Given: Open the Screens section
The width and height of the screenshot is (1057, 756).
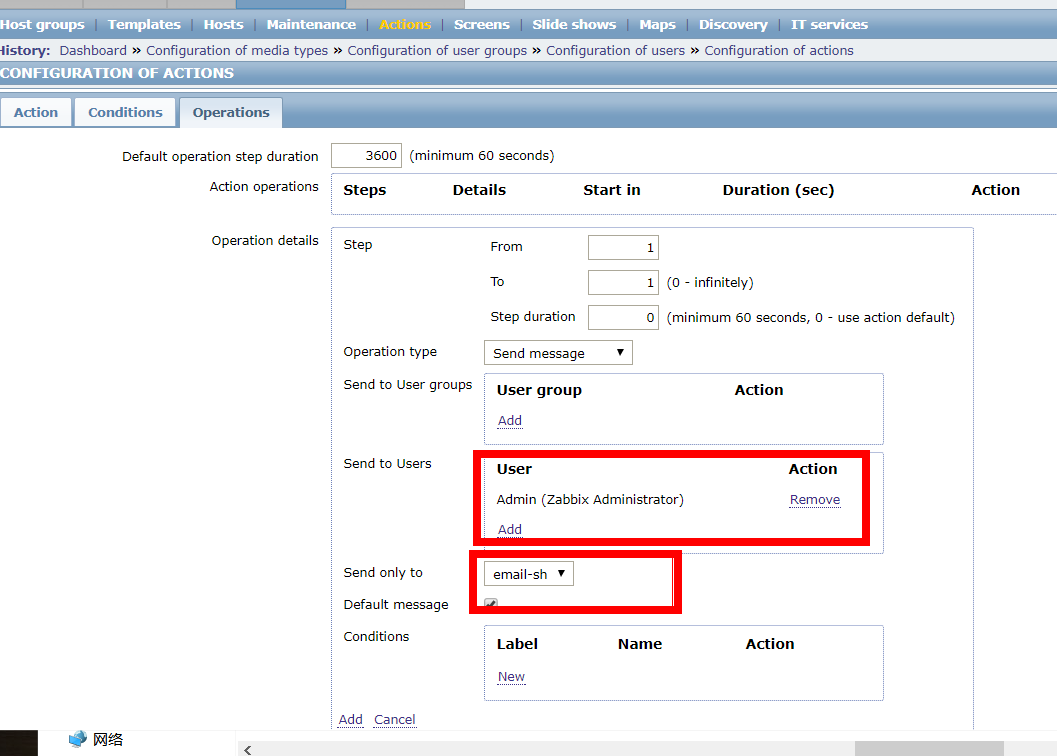Looking at the screenshot, I should [x=481, y=24].
